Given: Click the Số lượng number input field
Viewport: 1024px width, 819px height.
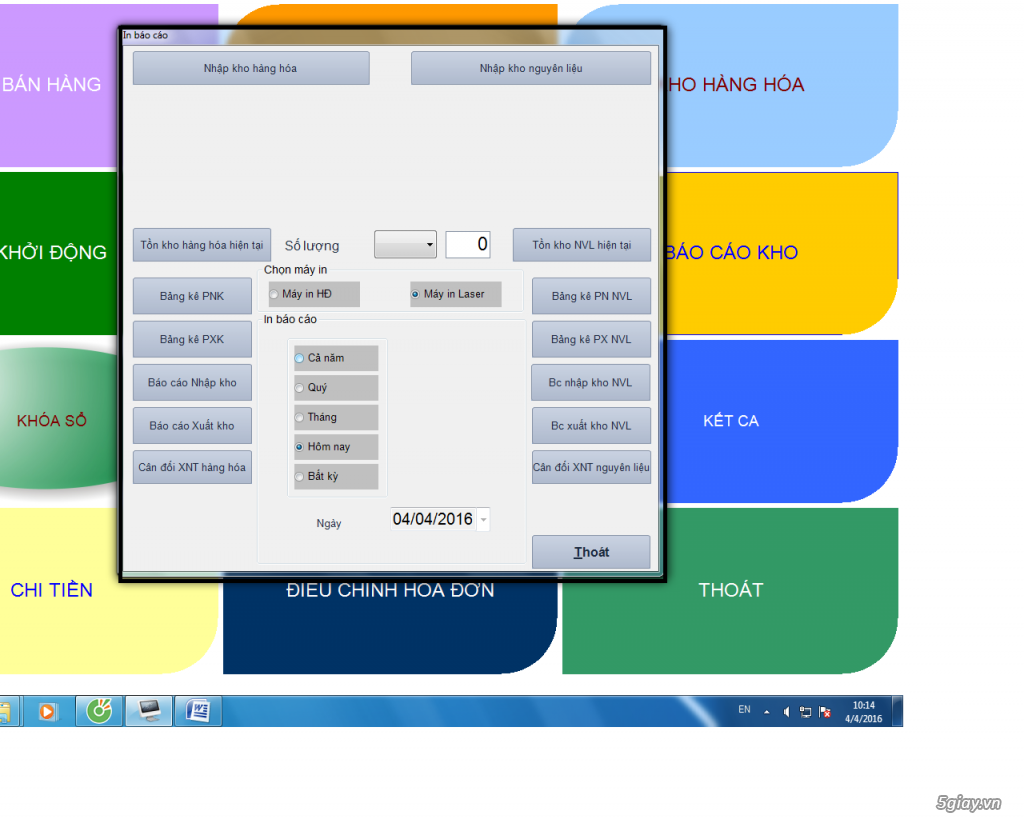Looking at the screenshot, I should click(468, 244).
